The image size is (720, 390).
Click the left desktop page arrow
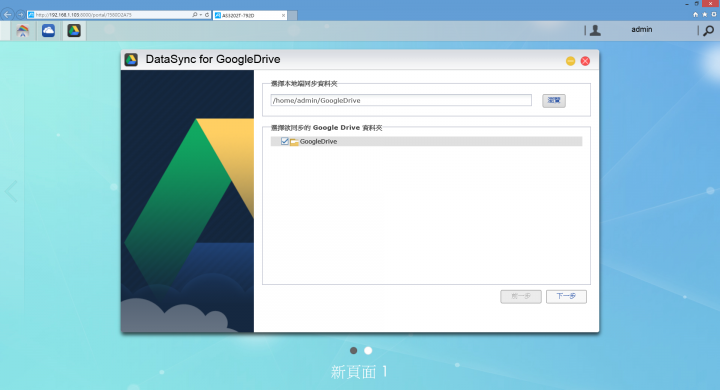click(11, 191)
